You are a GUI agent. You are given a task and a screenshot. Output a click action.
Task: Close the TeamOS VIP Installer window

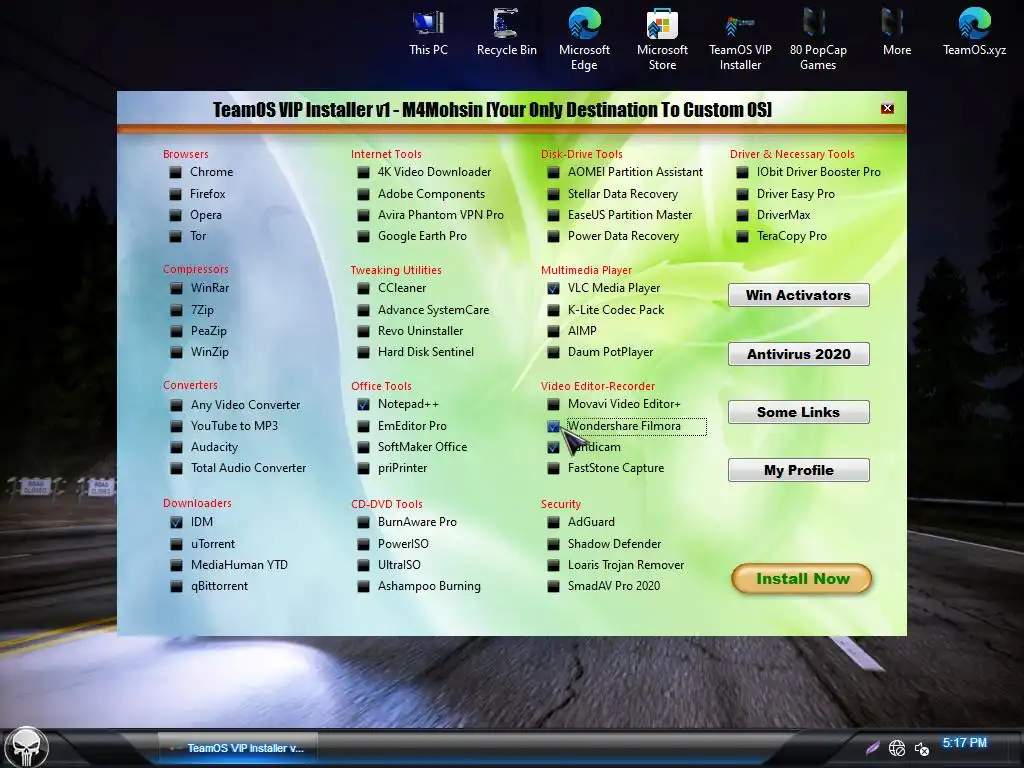click(887, 108)
